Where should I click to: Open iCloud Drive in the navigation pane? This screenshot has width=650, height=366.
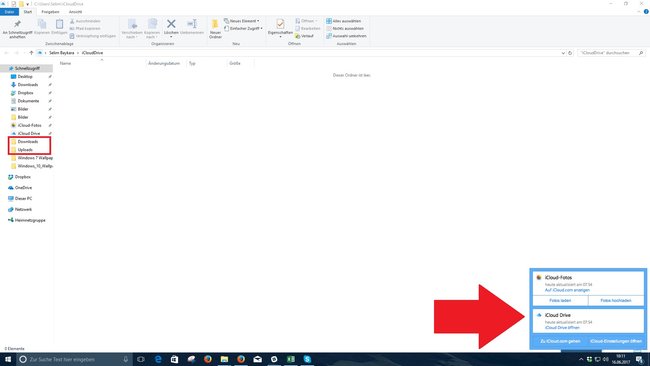29,133
